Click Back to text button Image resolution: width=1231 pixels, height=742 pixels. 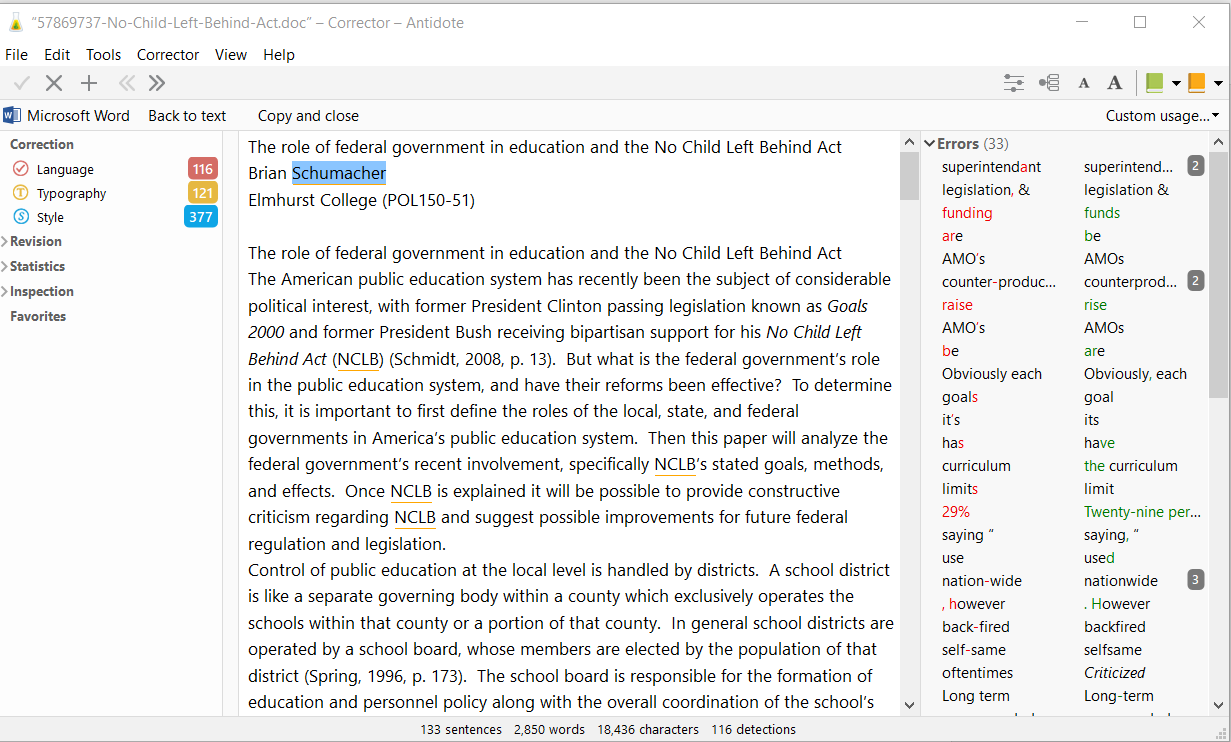pos(187,116)
